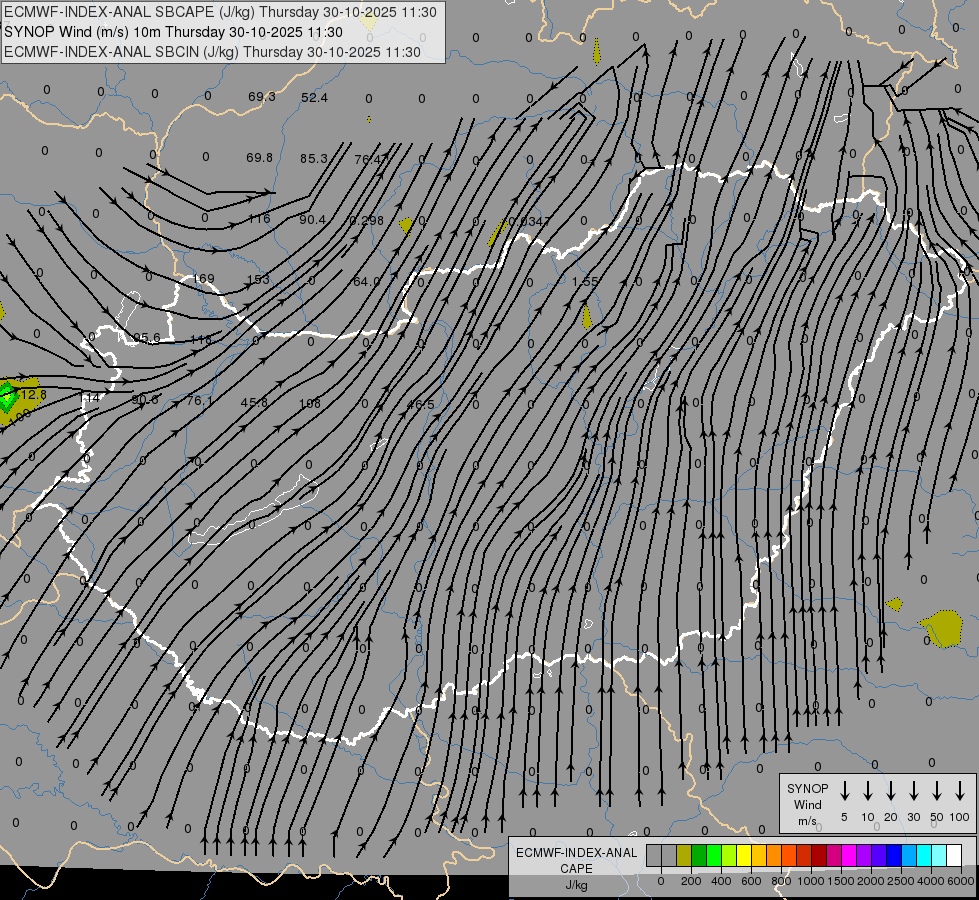The width and height of the screenshot is (979, 900).
Task: Click the SBCAPE title line in header box
Action: (x=220, y=12)
